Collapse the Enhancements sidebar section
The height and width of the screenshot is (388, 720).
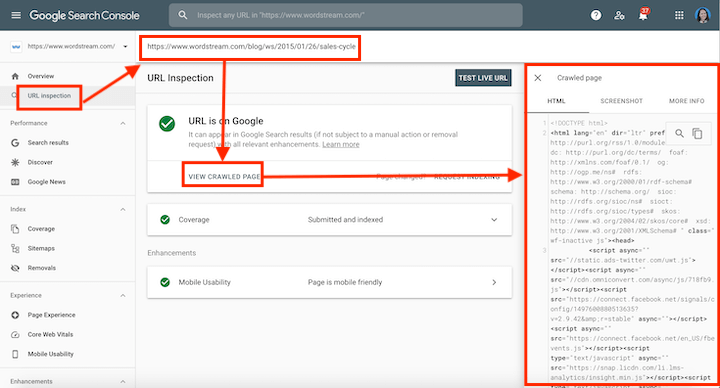click(x=123, y=382)
